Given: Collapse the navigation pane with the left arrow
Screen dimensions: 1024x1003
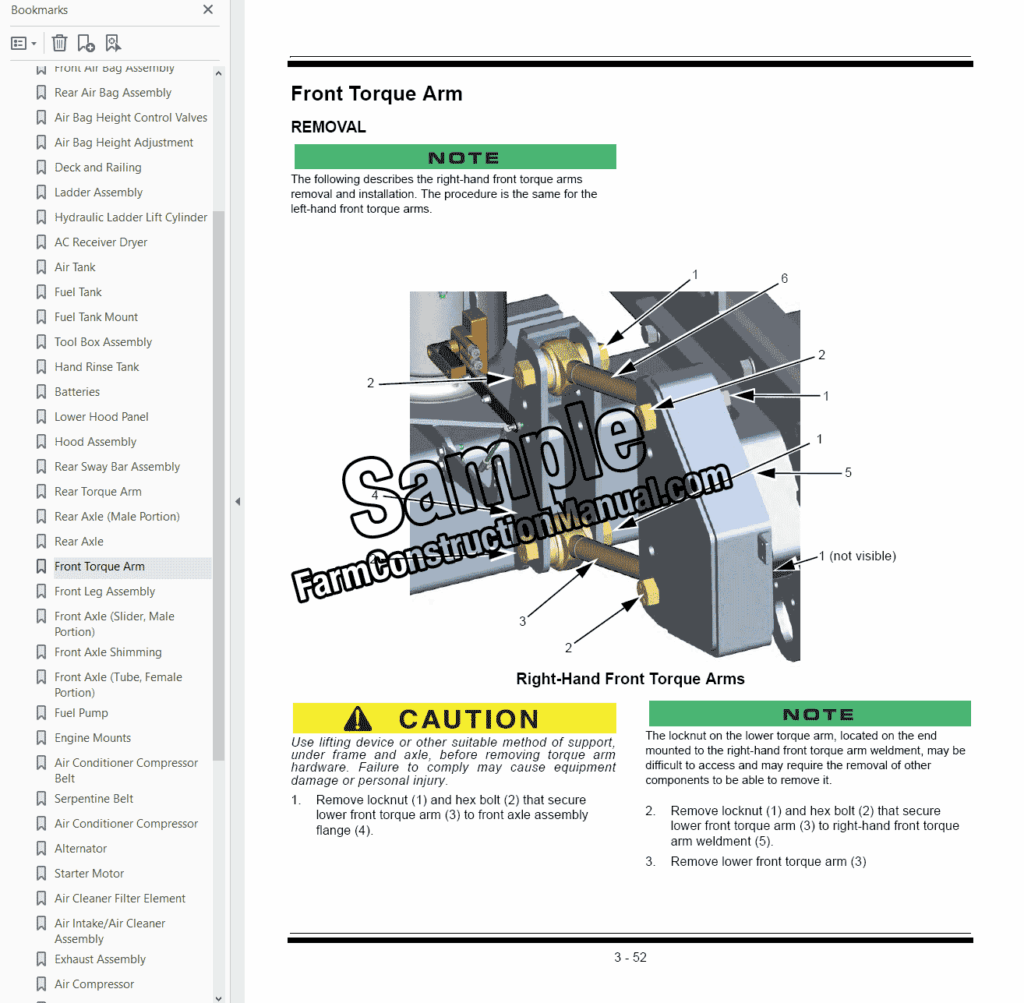Looking at the screenshot, I should tap(238, 502).
